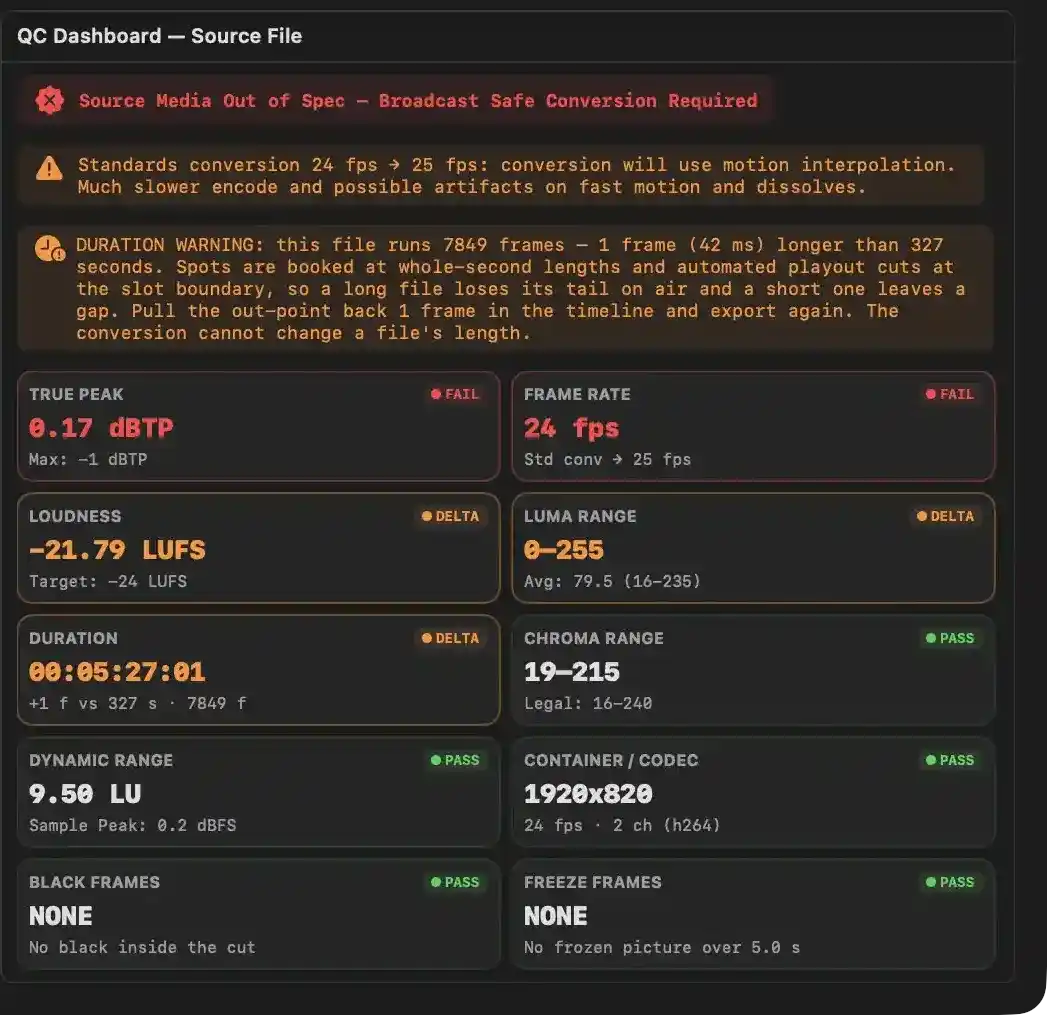Click the DELTA status dot on Duration
The width and height of the screenshot is (1047, 1015).
coord(427,638)
